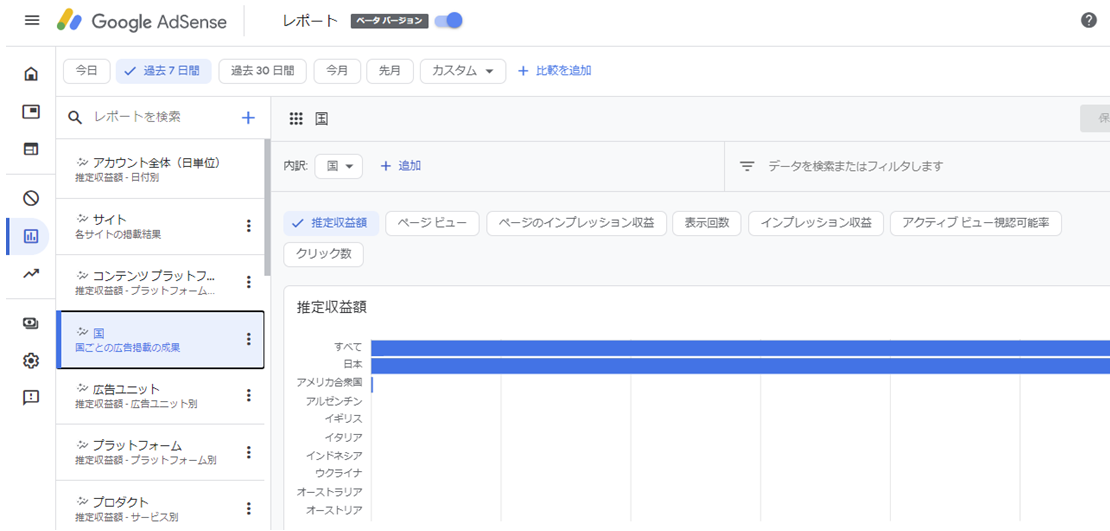Click the アメリカ合衆国 chart label
The height and width of the screenshot is (531, 1110).
(330, 383)
